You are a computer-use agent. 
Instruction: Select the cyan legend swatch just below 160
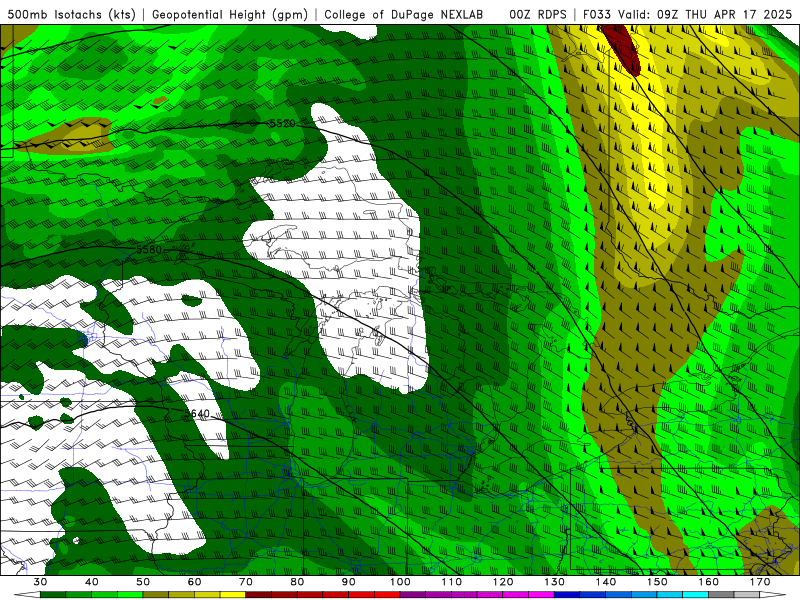(x=695, y=595)
